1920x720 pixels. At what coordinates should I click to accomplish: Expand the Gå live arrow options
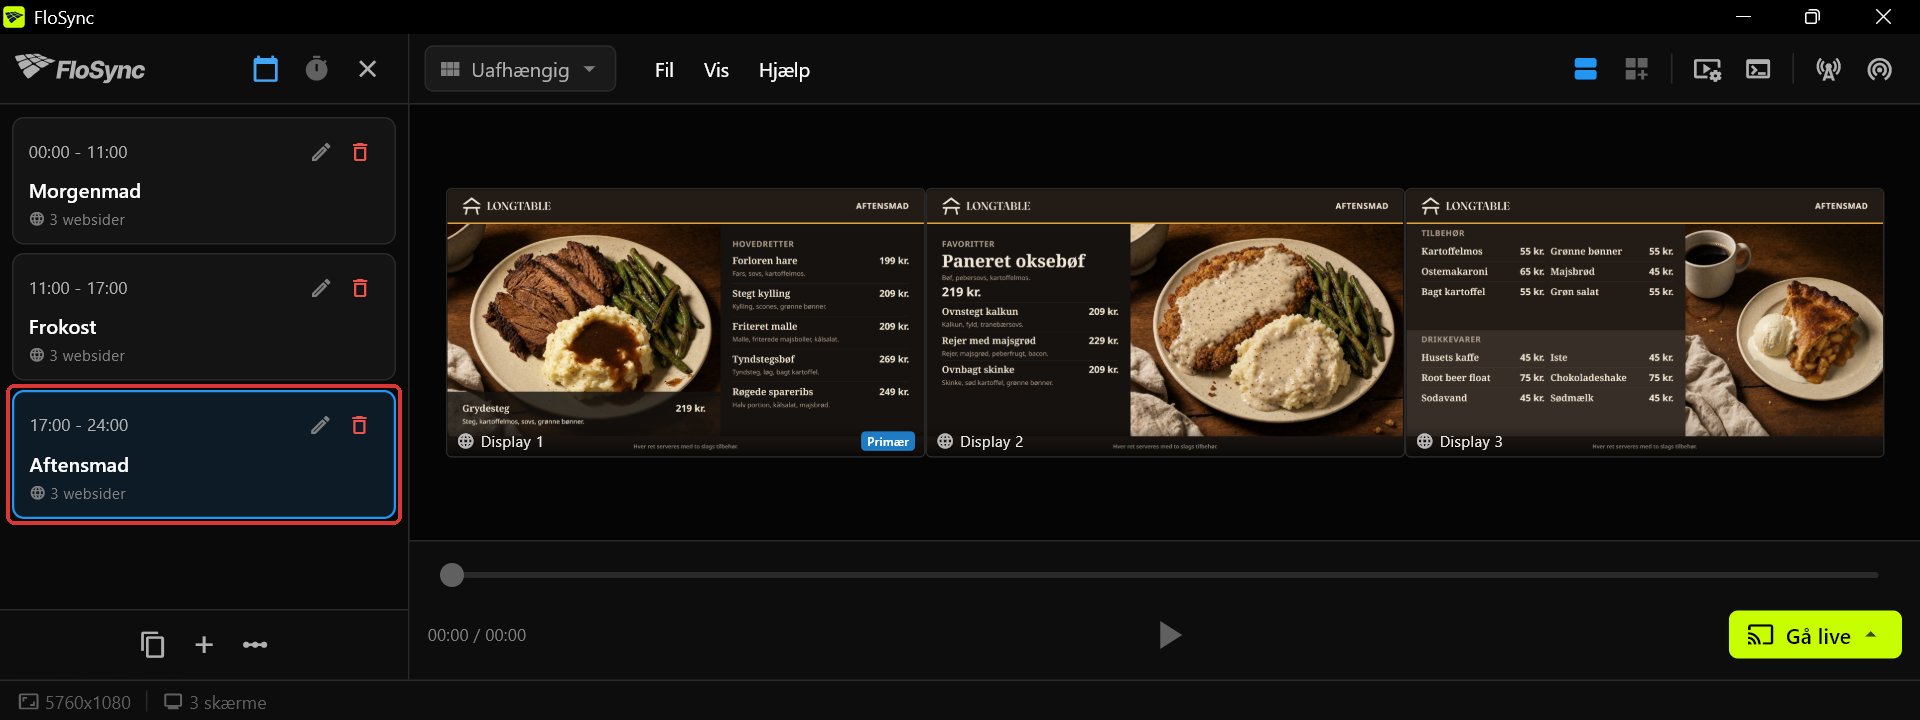[1871, 635]
